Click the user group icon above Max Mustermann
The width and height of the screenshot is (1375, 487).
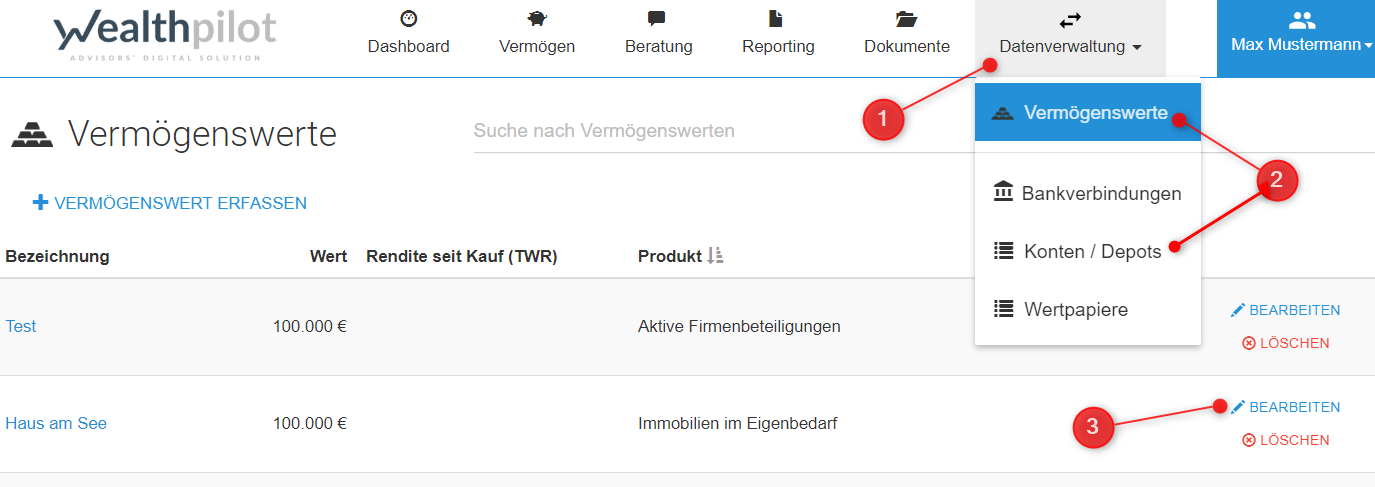[1302, 20]
